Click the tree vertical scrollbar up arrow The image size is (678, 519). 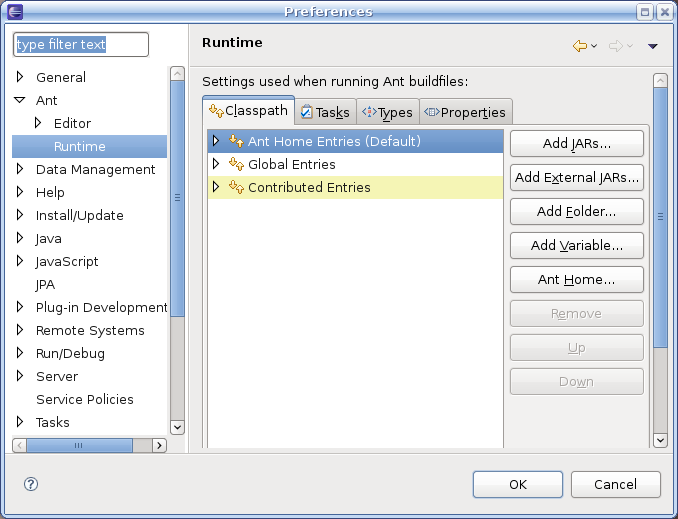pyautogui.click(x=177, y=74)
